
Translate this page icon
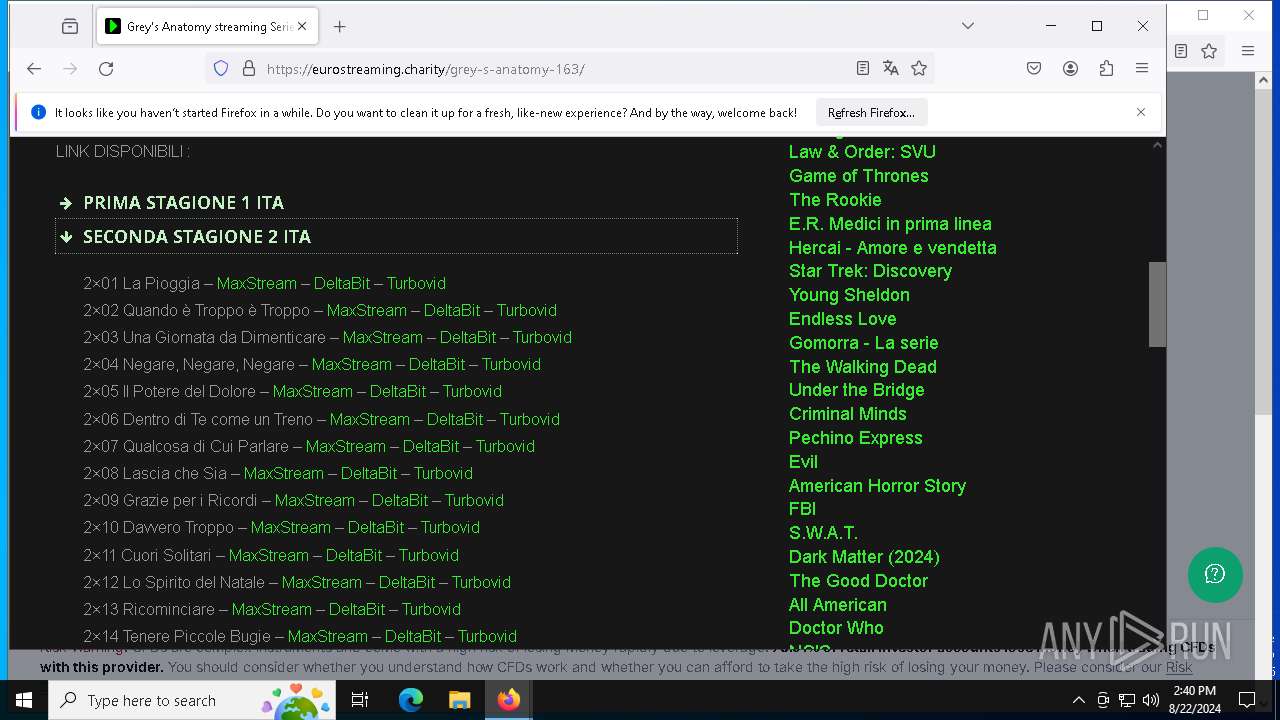click(891, 69)
